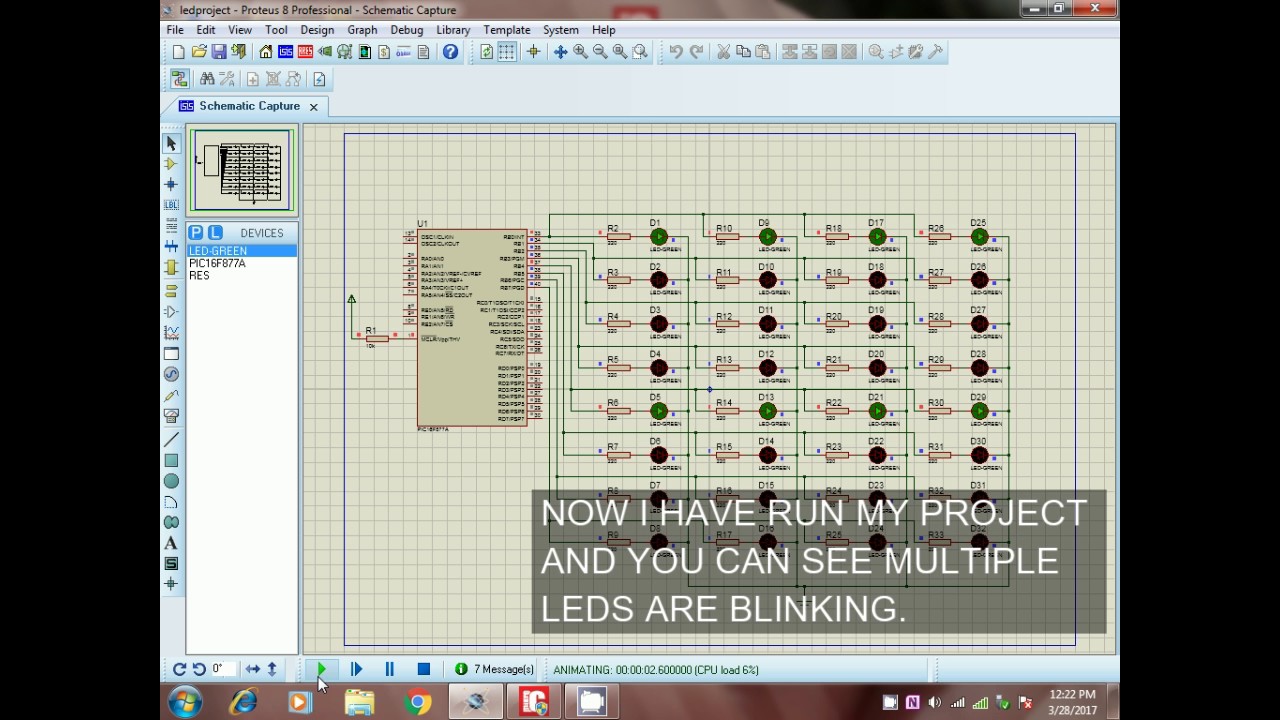Image resolution: width=1280 pixels, height=720 pixels.
Task: Select the Probe Mode tool
Action: pyautogui.click(x=171, y=395)
